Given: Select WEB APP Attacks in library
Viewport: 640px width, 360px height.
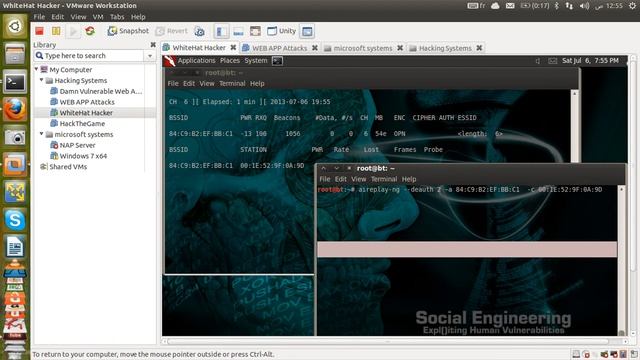Looking at the screenshot, I should [82, 102].
